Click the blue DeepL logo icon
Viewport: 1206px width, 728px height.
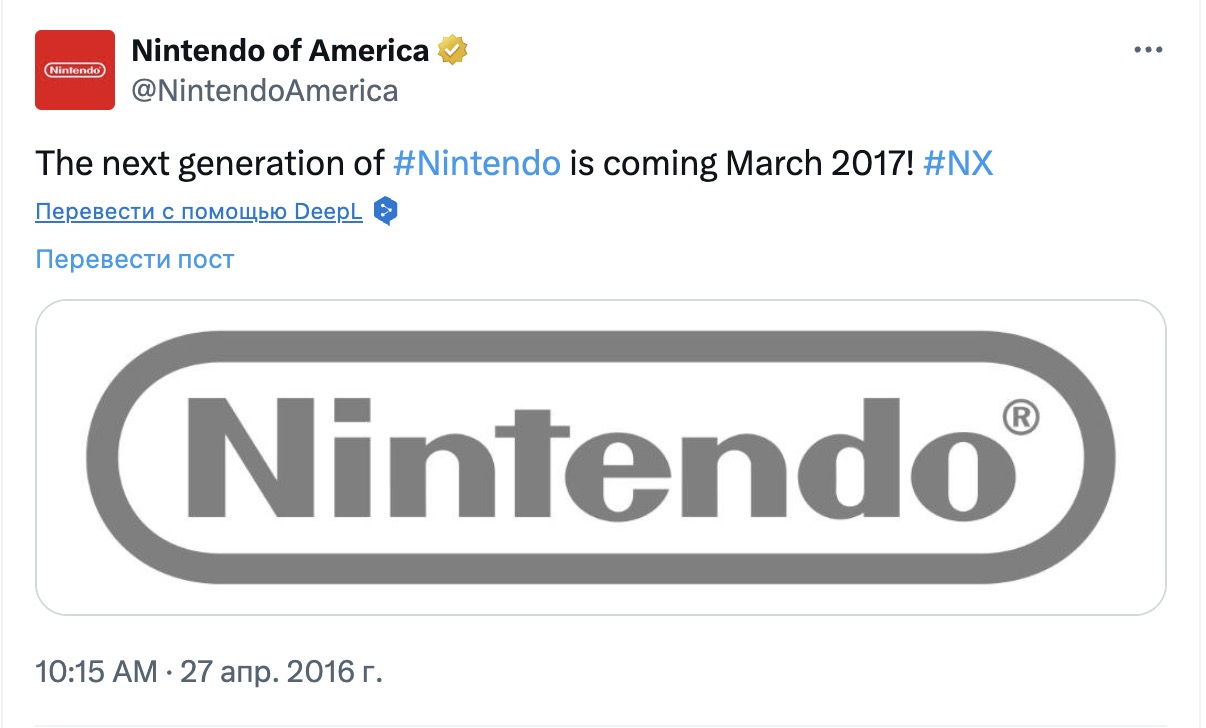pyautogui.click(x=385, y=212)
